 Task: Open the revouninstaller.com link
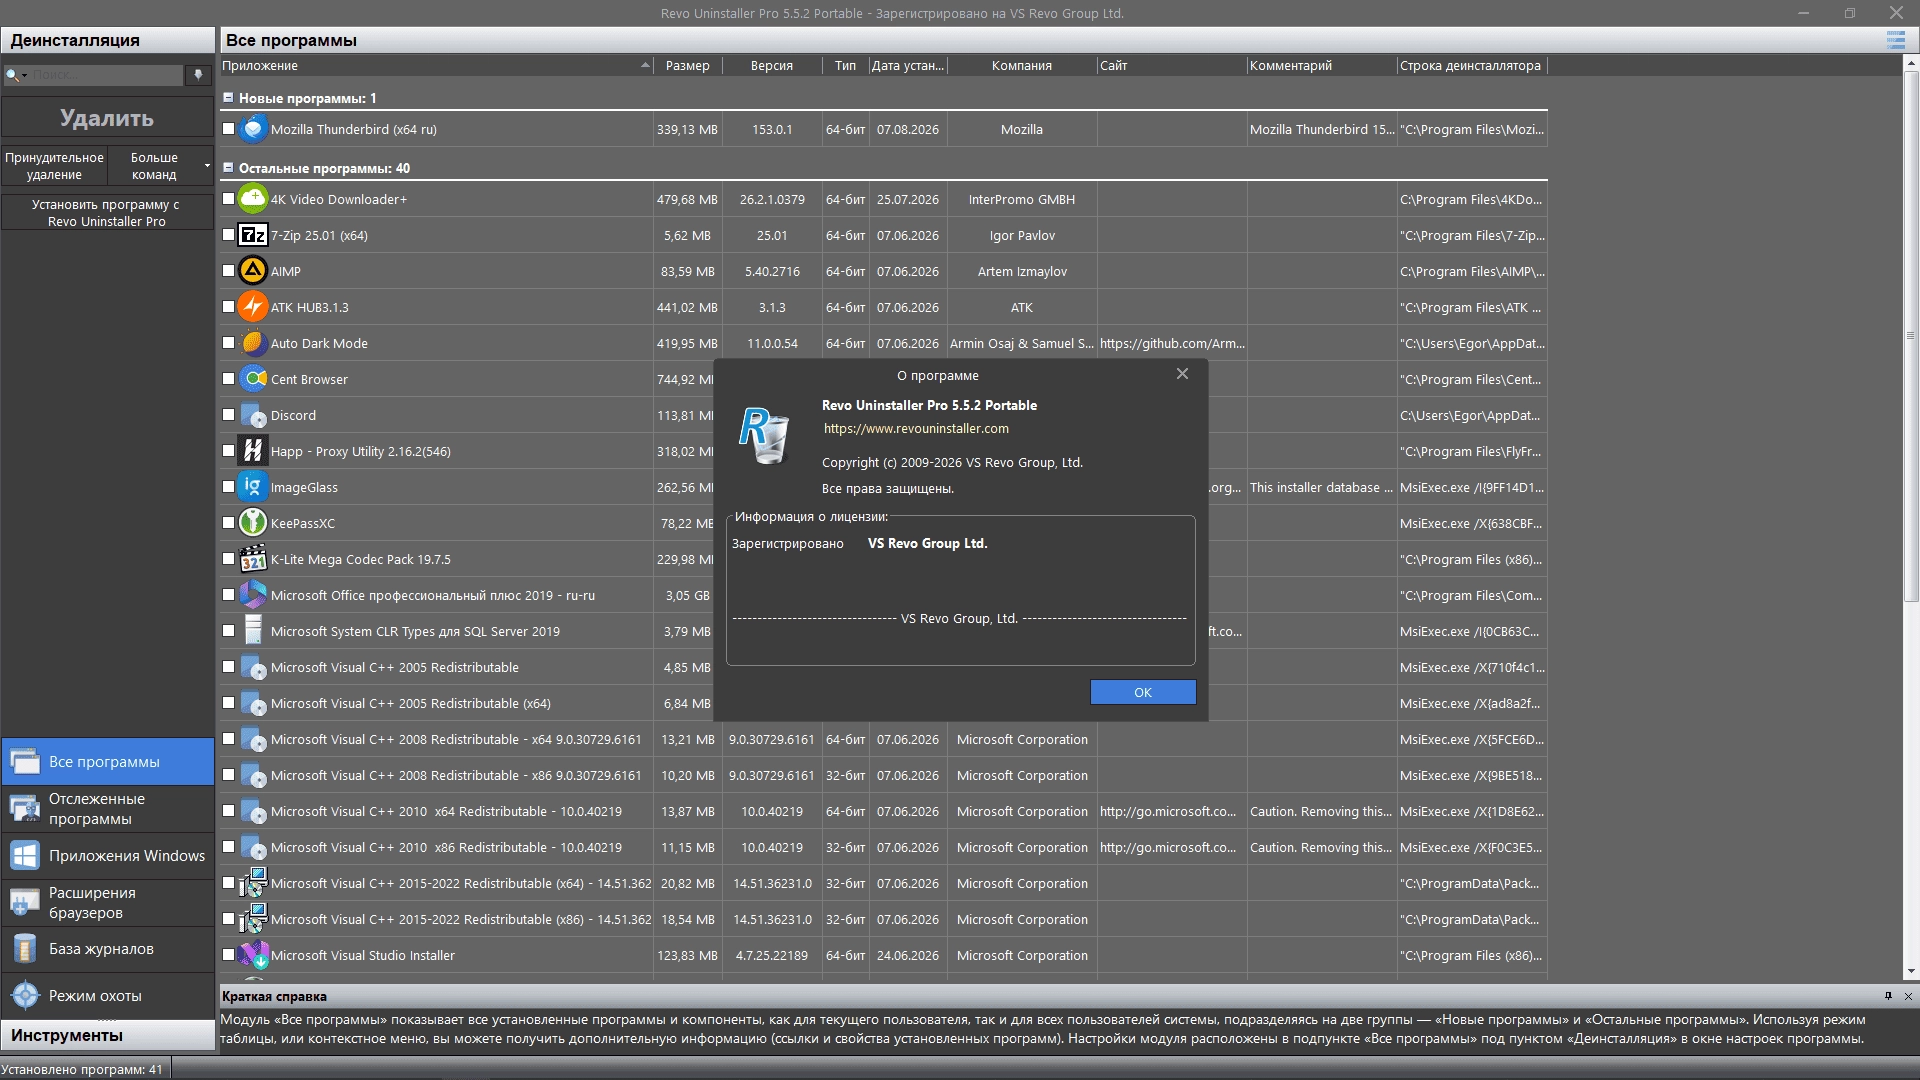coord(916,428)
